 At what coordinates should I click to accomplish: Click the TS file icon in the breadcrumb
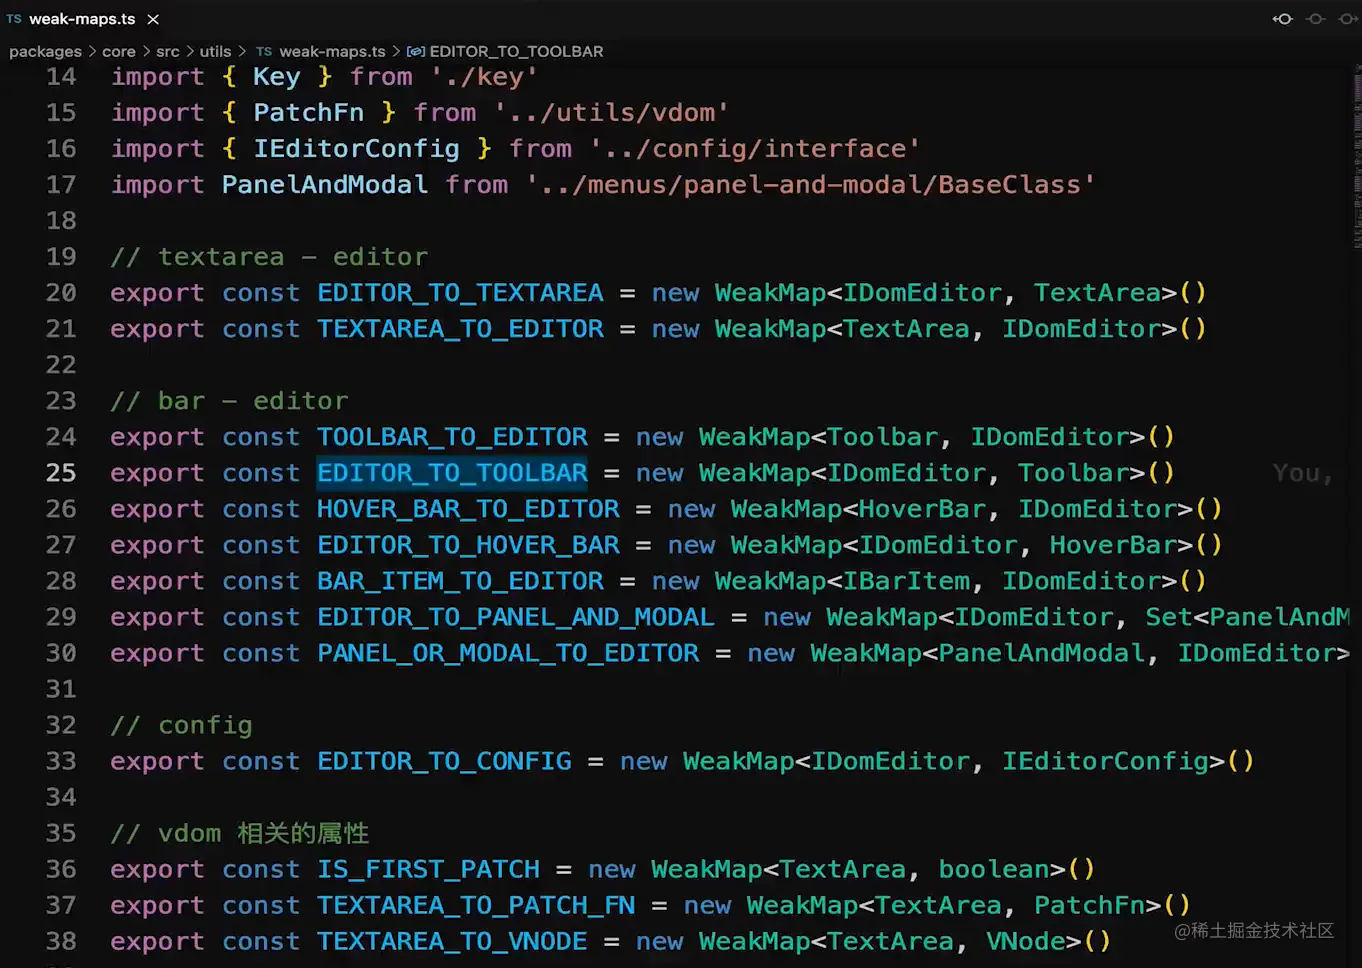[264, 51]
